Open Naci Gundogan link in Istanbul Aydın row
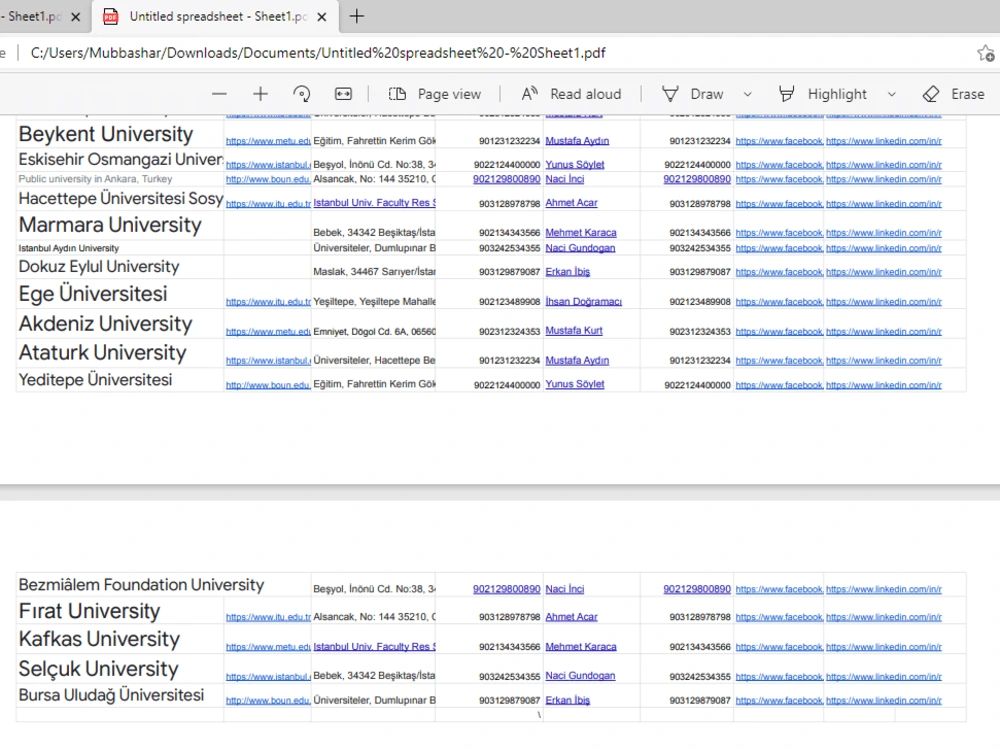 (x=580, y=247)
